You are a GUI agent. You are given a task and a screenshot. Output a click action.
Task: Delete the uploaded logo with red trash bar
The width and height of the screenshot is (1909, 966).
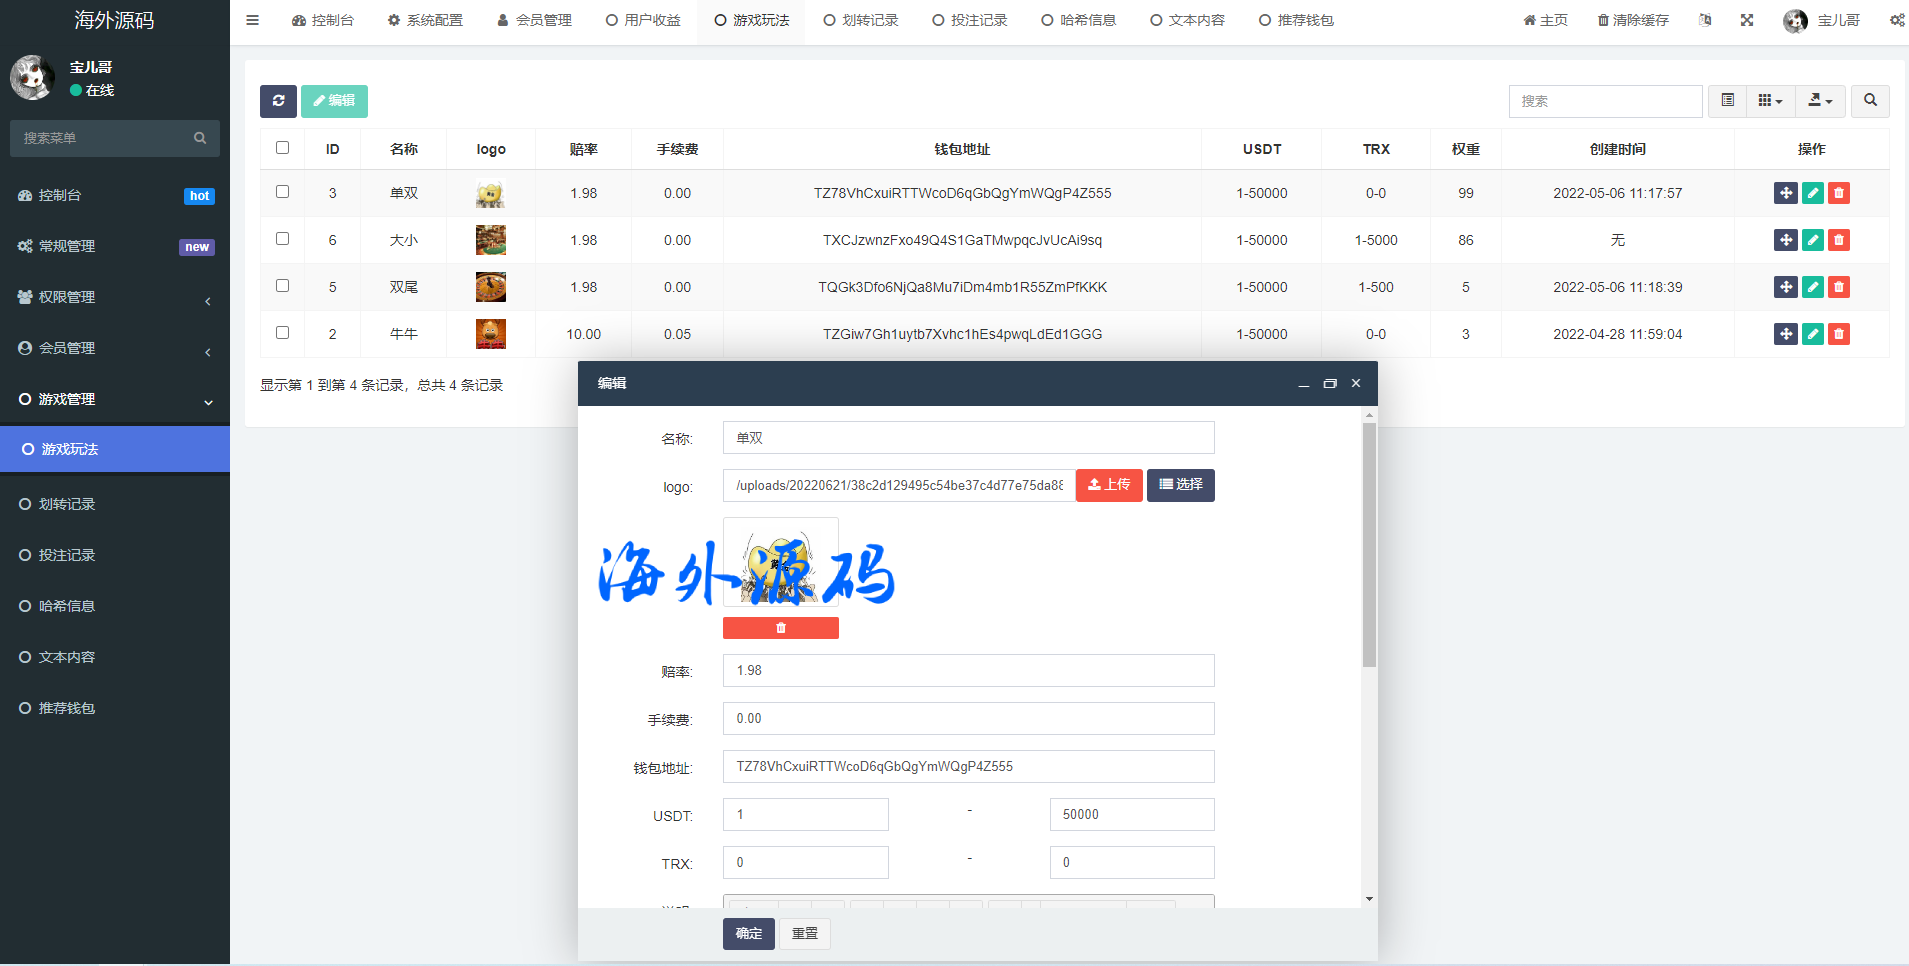click(x=780, y=628)
